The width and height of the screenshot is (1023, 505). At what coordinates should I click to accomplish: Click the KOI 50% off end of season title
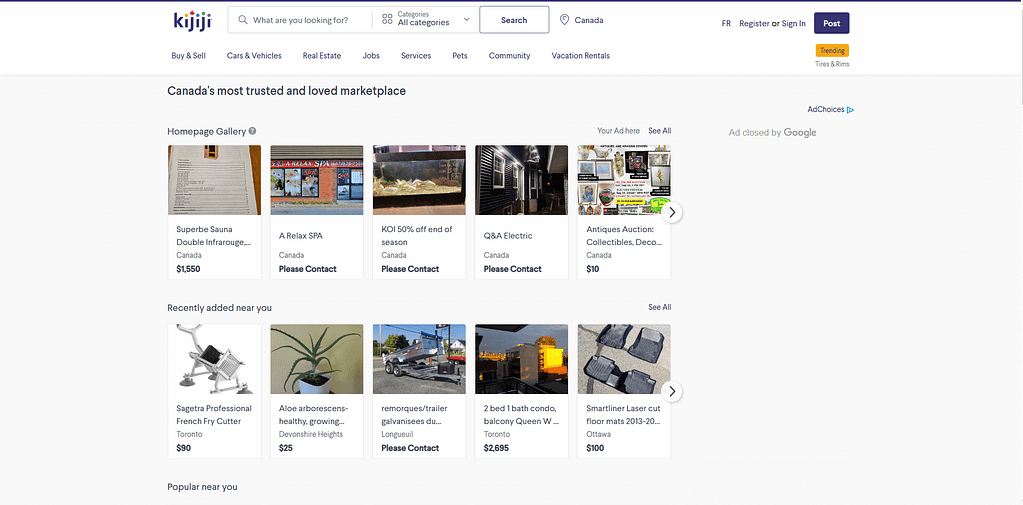click(417, 236)
